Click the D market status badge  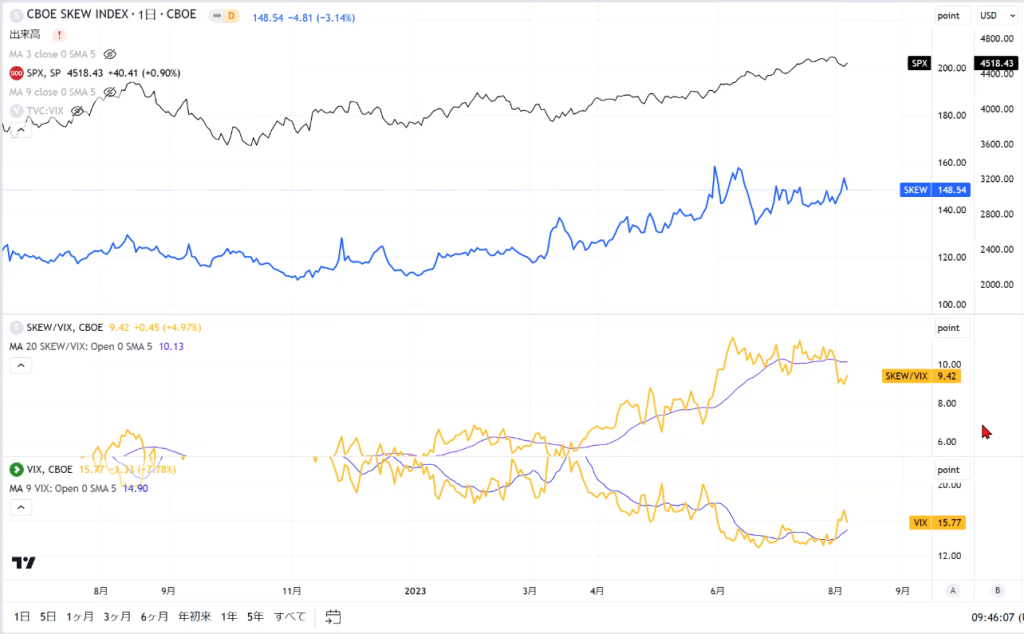pos(224,16)
